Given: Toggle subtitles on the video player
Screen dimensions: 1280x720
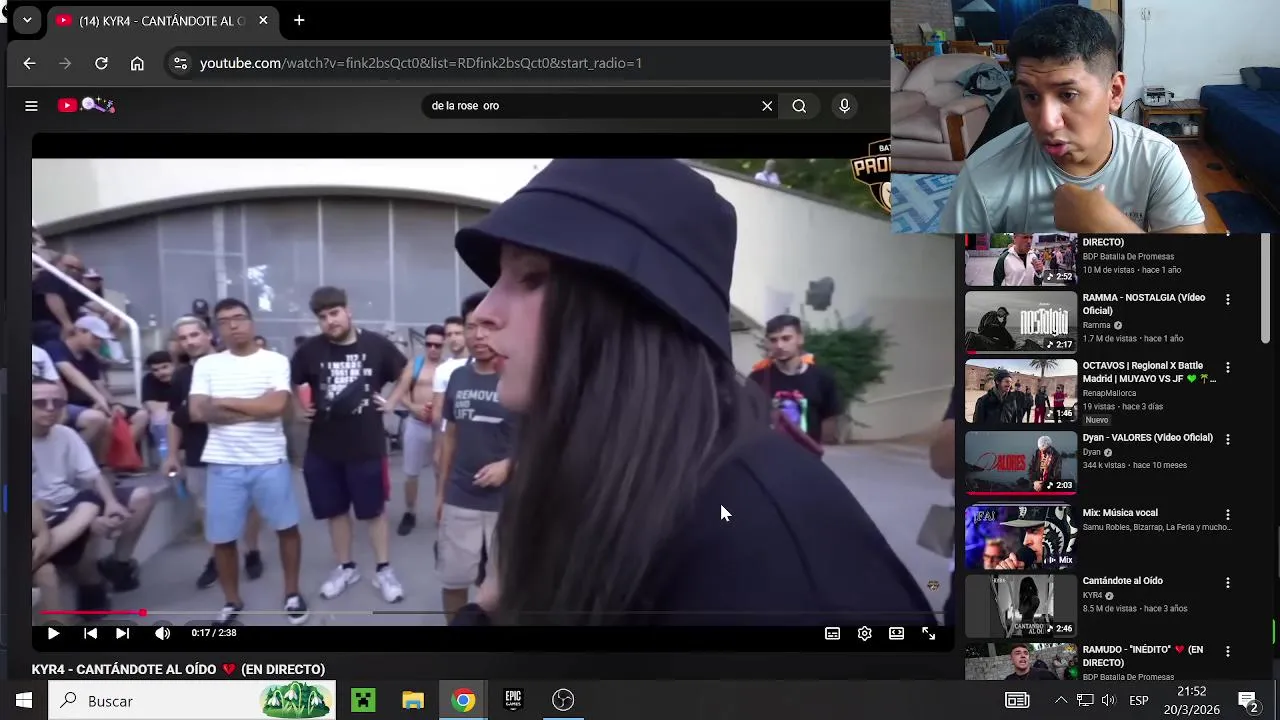Looking at the screenshot, I should [832, 633].
